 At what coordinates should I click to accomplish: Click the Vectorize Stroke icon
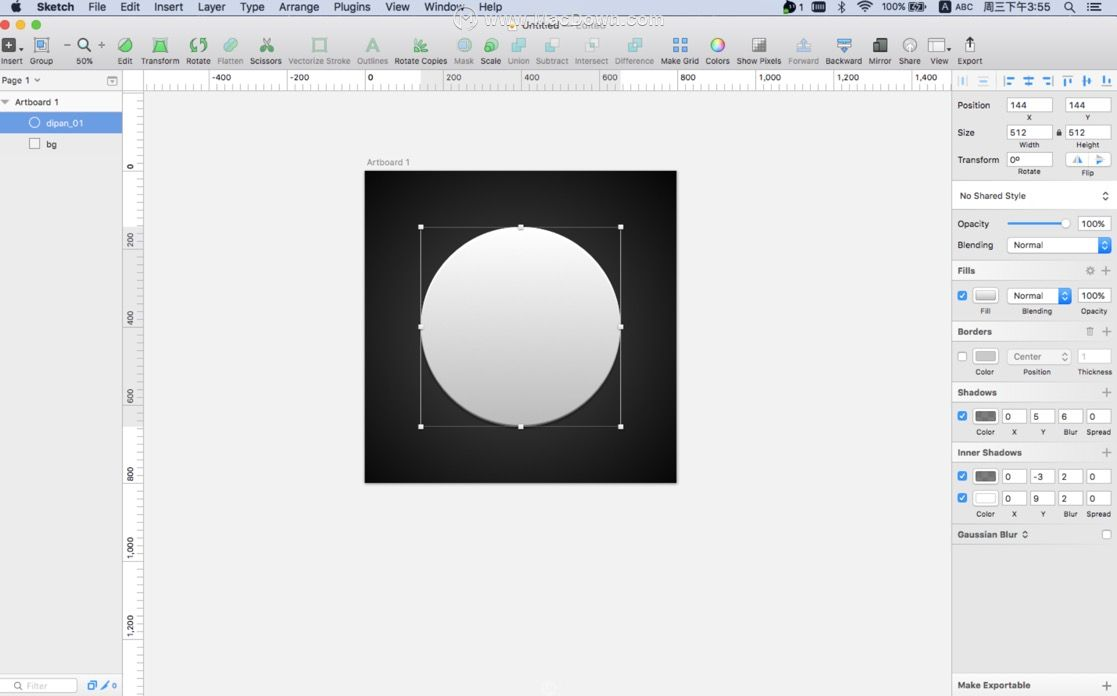pyautogui.click(x=319, y=46)
